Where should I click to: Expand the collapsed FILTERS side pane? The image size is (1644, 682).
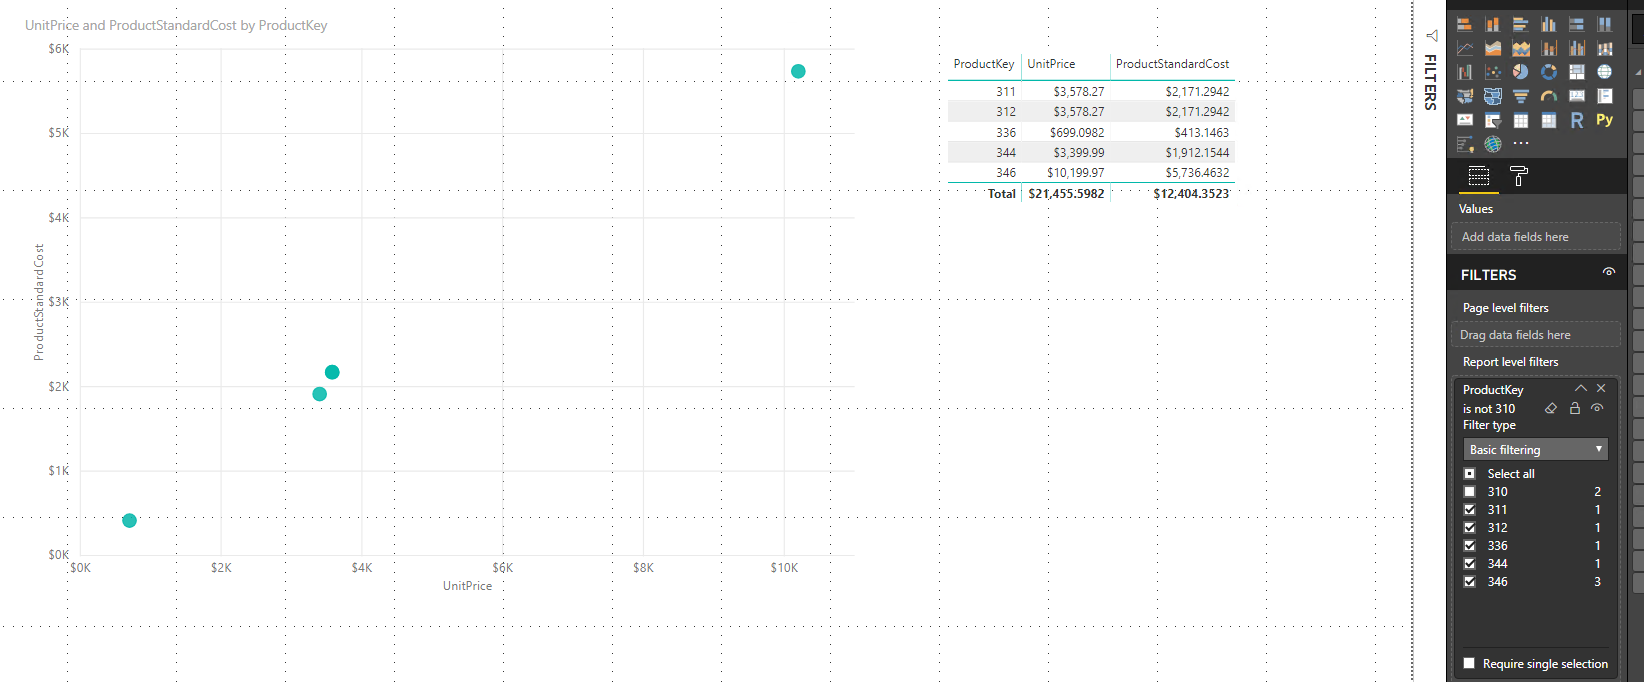[1431, 35]
